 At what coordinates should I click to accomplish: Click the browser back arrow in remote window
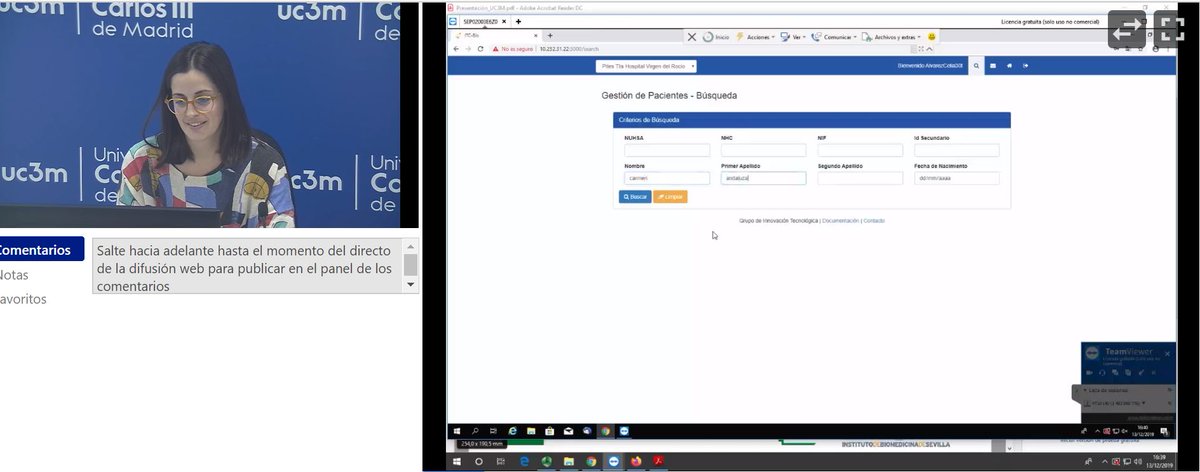[455, 48]
